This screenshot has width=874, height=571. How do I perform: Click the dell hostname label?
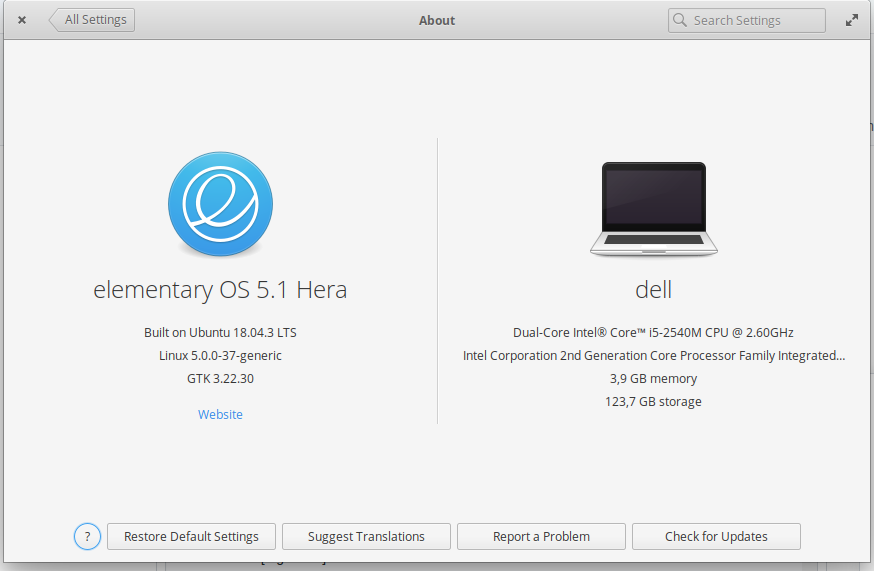click(653, 289)
